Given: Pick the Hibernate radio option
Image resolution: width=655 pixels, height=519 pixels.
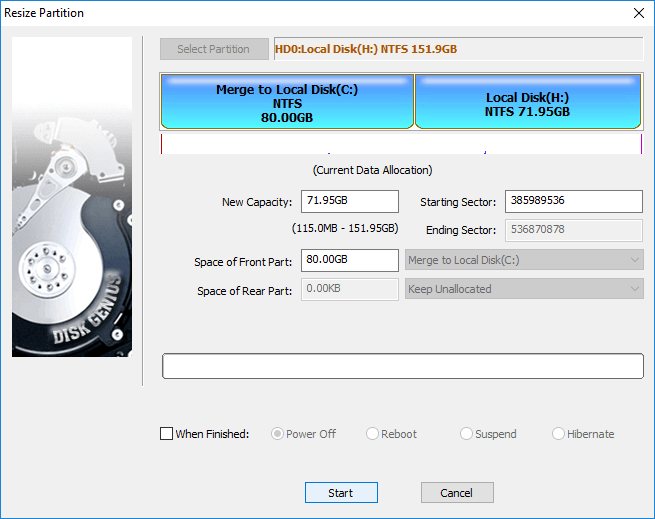Looking at the screenshot, I should (559, 434).
